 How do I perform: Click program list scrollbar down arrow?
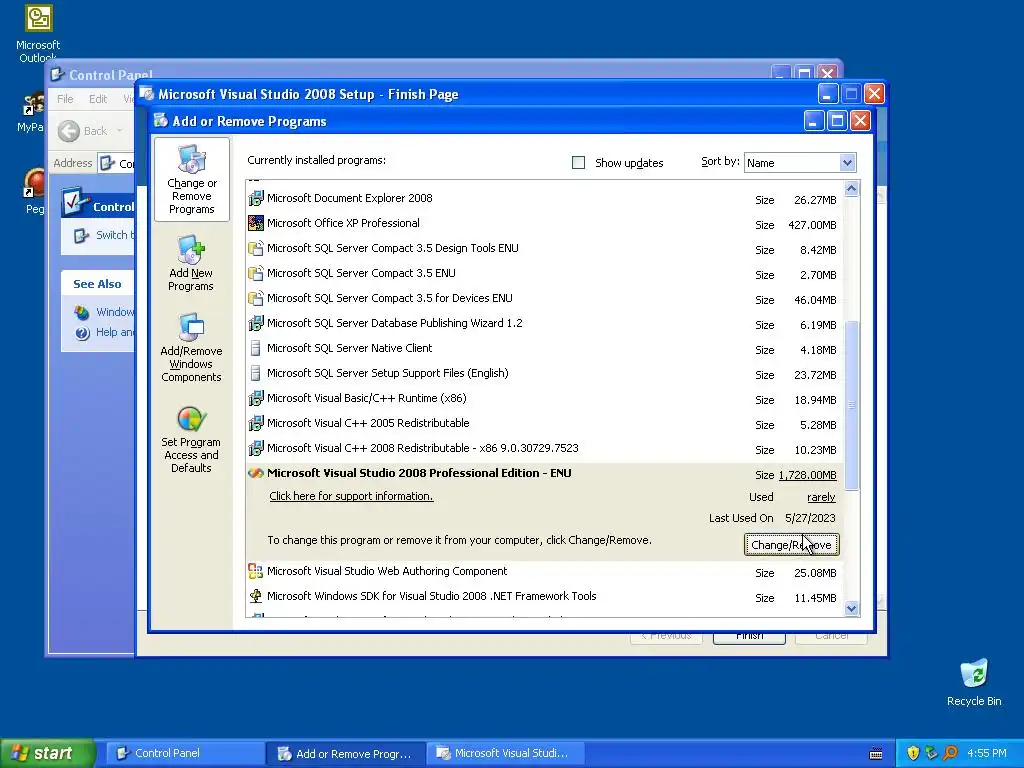[x=852, y=609]
